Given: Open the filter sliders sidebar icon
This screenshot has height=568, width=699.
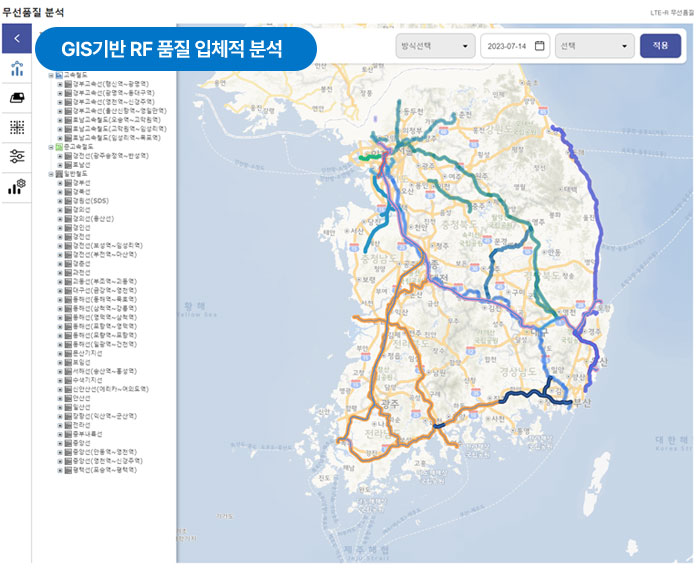Looking at the screenshot, I should coord(16,156).
